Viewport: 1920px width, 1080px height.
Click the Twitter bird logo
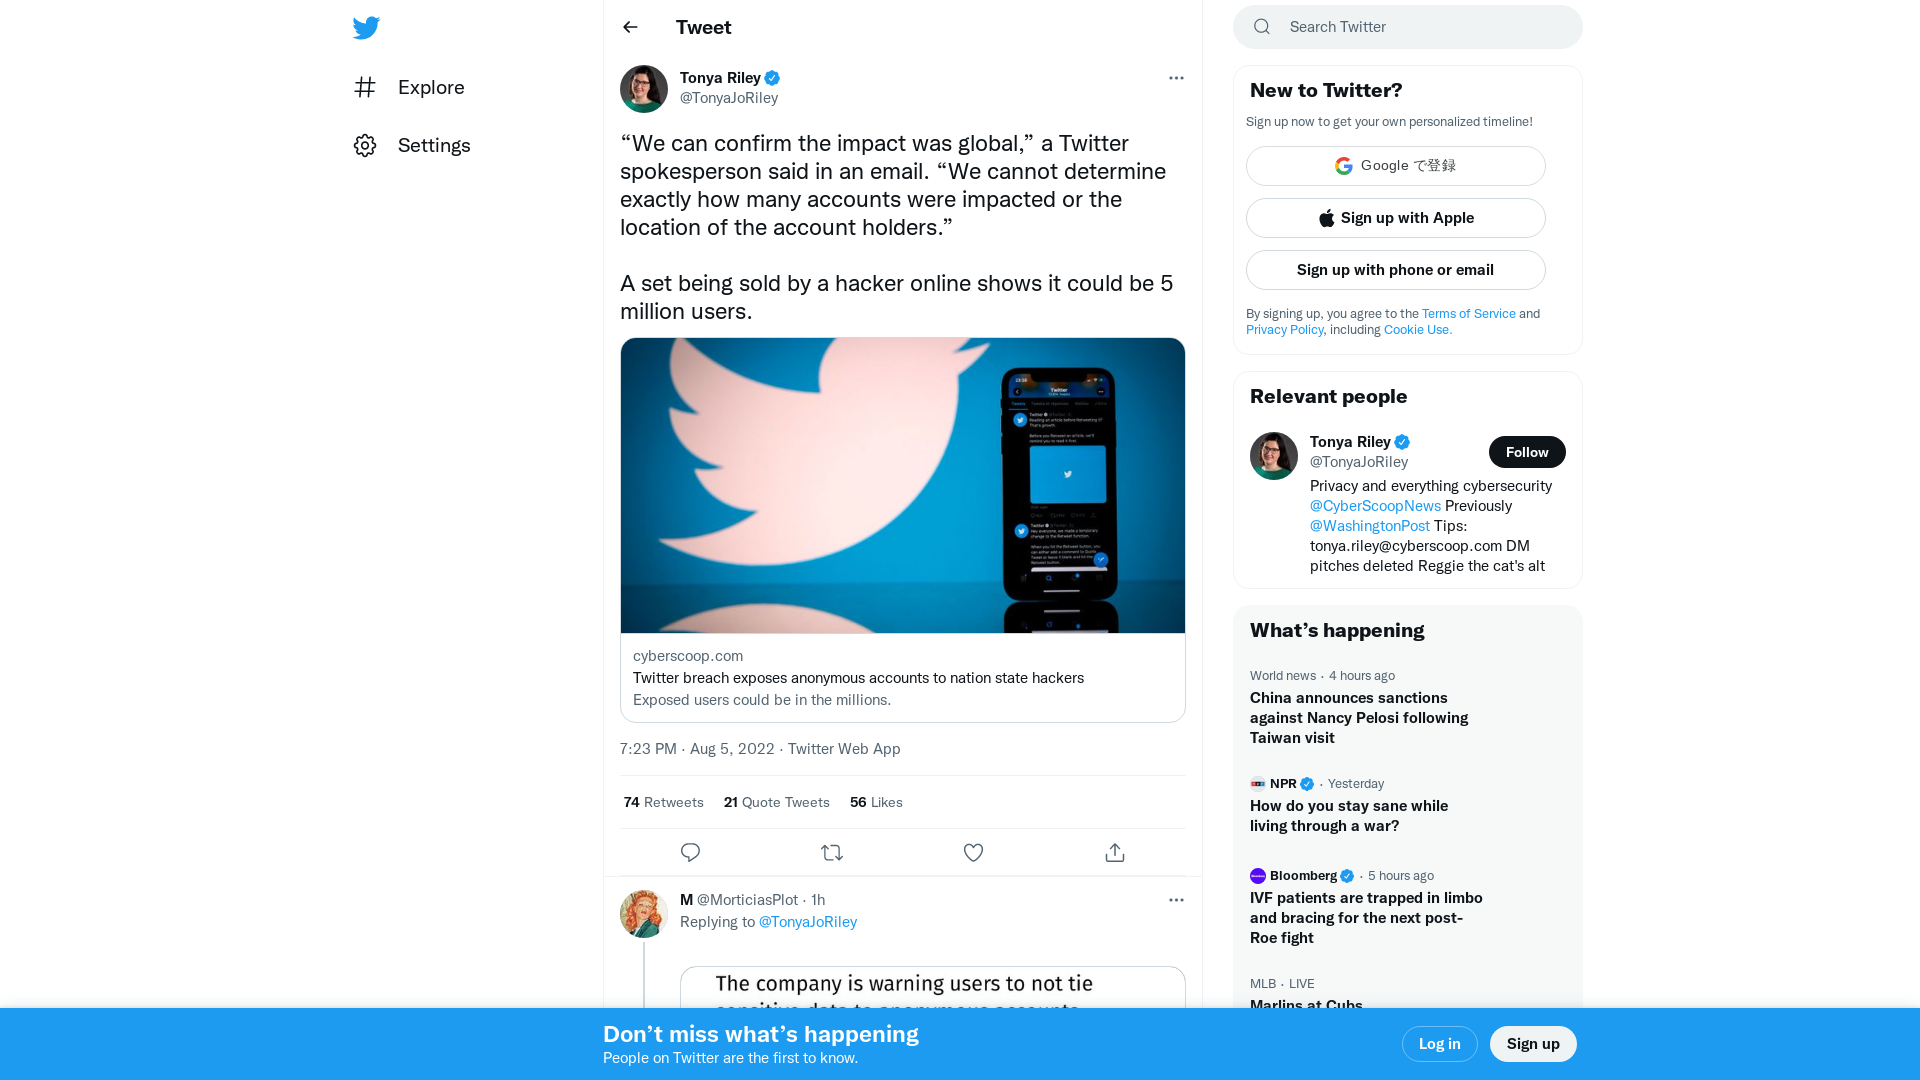point(366,27)
